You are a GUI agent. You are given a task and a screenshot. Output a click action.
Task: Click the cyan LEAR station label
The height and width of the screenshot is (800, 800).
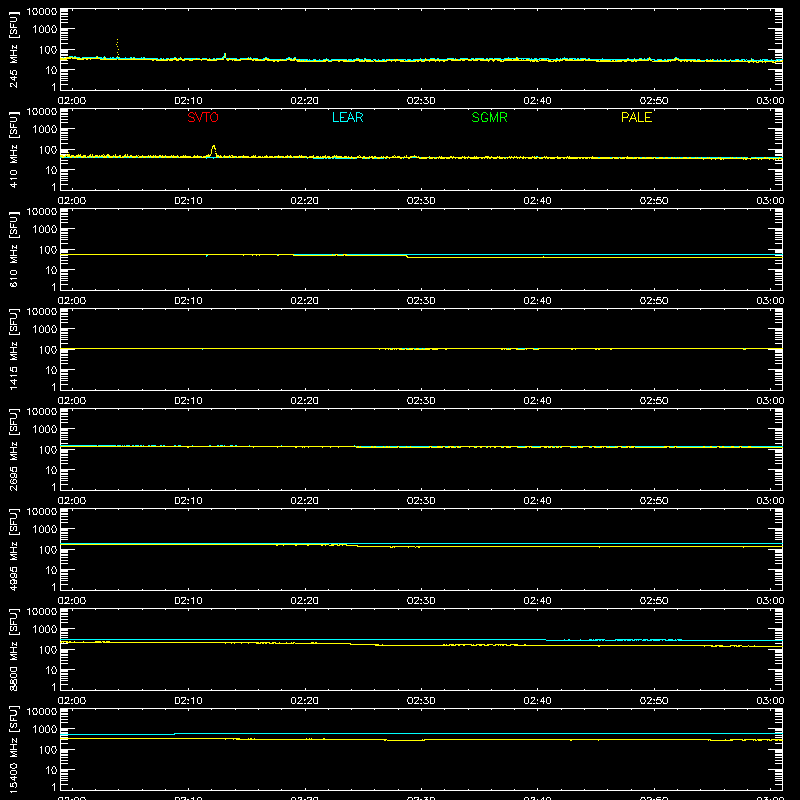pos(347,117)
